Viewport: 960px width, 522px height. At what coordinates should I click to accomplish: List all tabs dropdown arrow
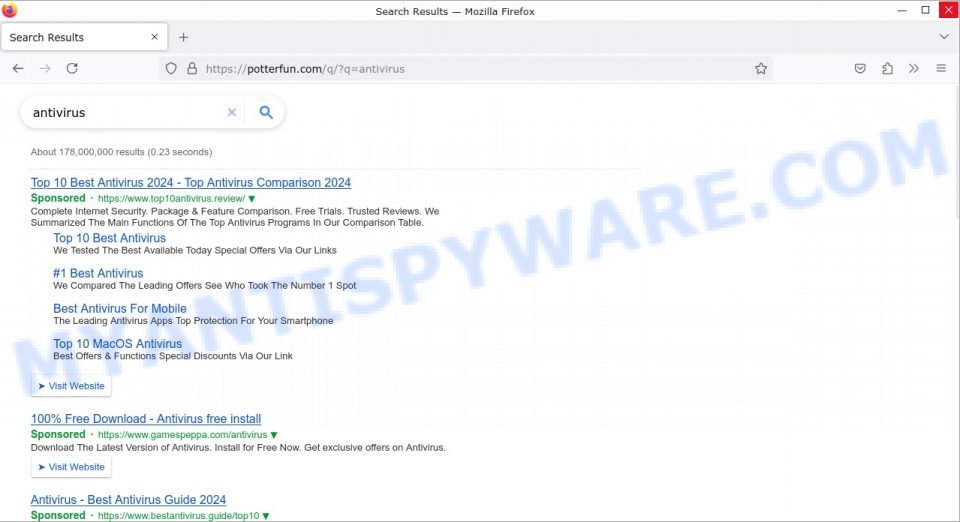point(943,37)
